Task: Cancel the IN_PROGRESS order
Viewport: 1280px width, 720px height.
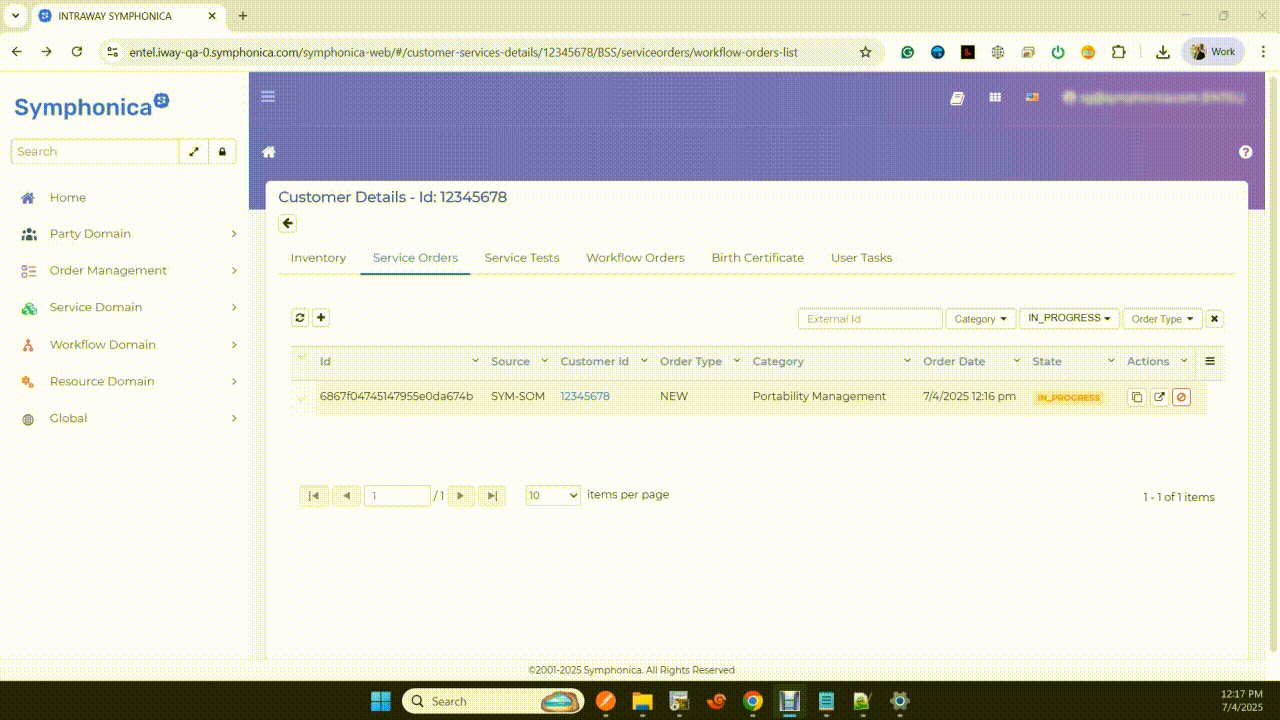Action: [x=1181, y=397]
